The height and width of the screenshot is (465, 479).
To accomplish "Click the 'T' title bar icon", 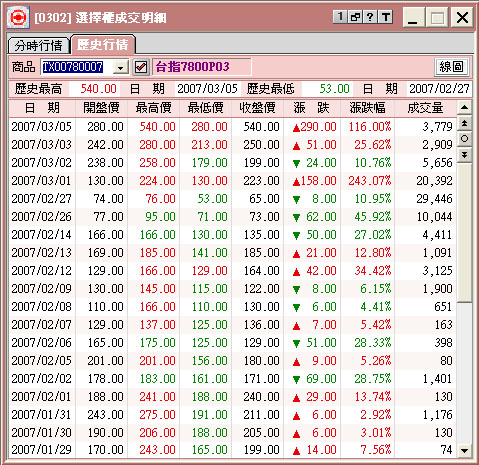I will coord(386,16).
